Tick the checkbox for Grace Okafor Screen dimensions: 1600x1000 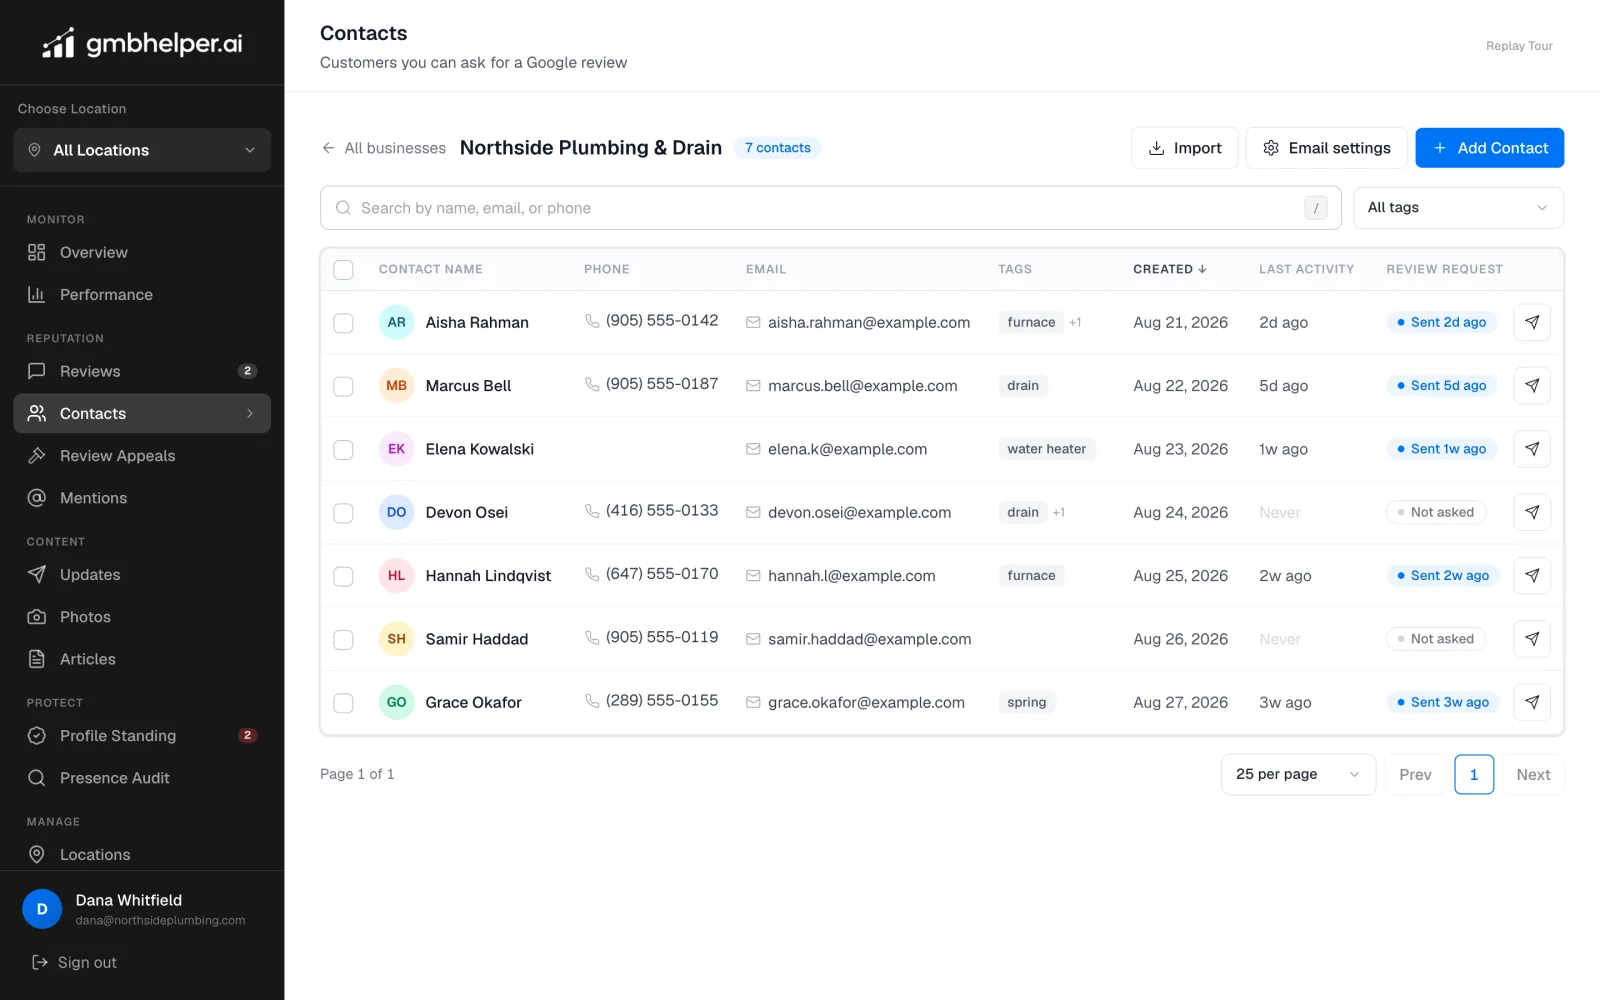point(343,703)
